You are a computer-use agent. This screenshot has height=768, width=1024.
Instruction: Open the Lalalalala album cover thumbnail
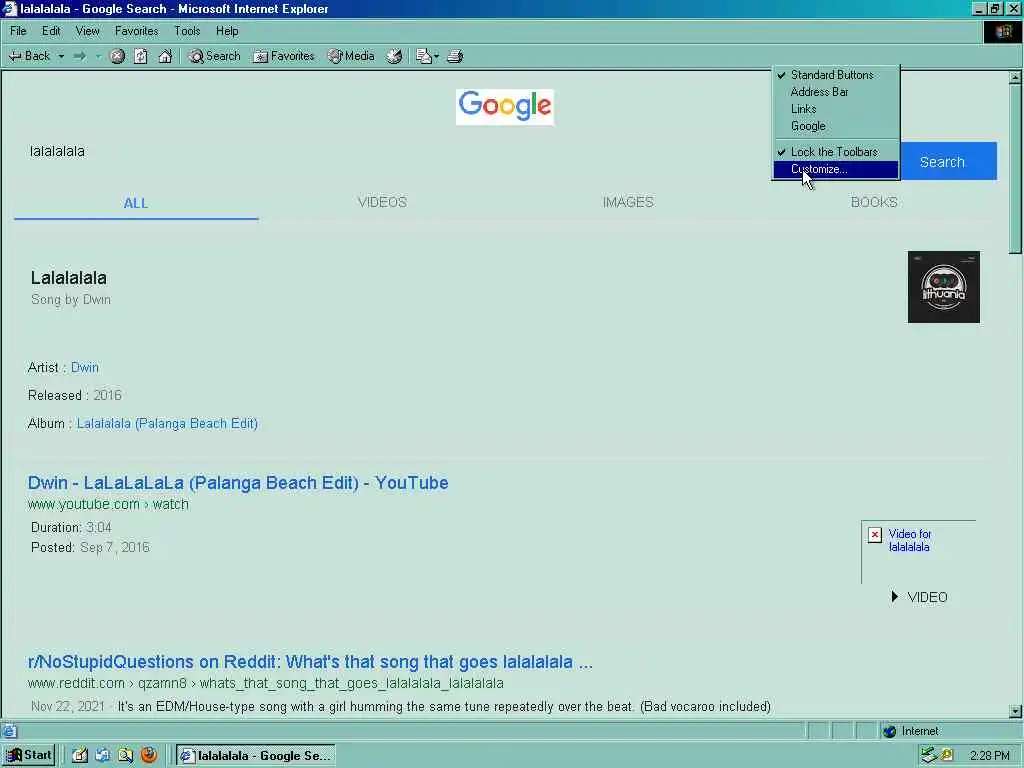click(944, 287)
